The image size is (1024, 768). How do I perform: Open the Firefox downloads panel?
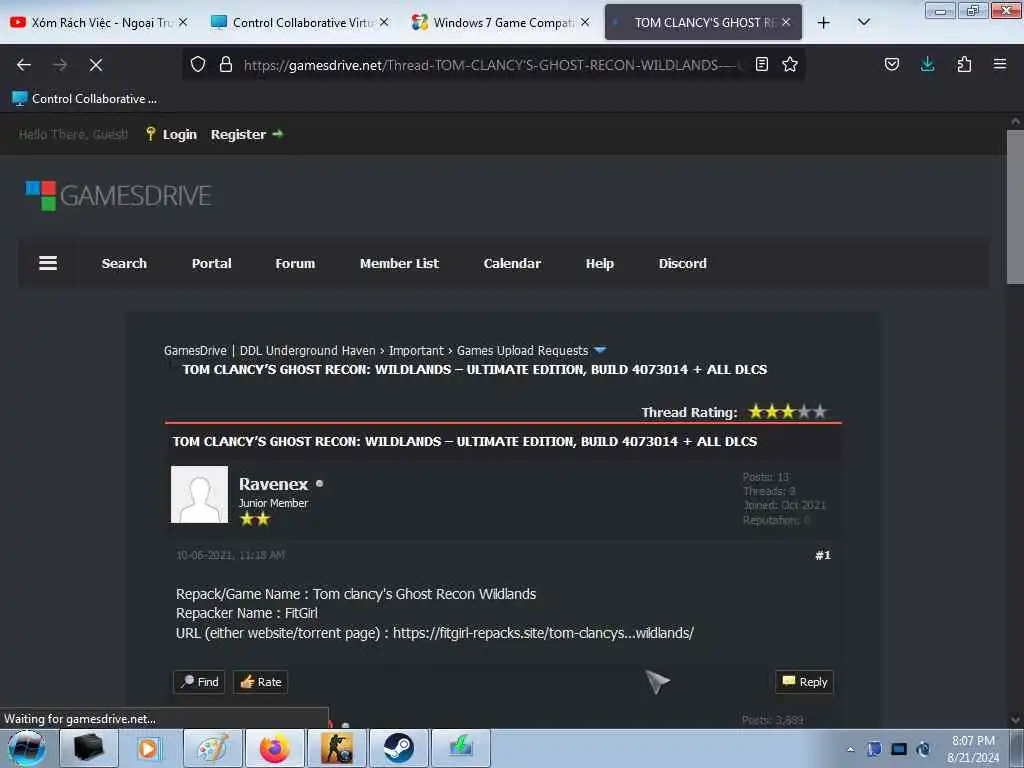pyautogui.click(x=927, y=65)
